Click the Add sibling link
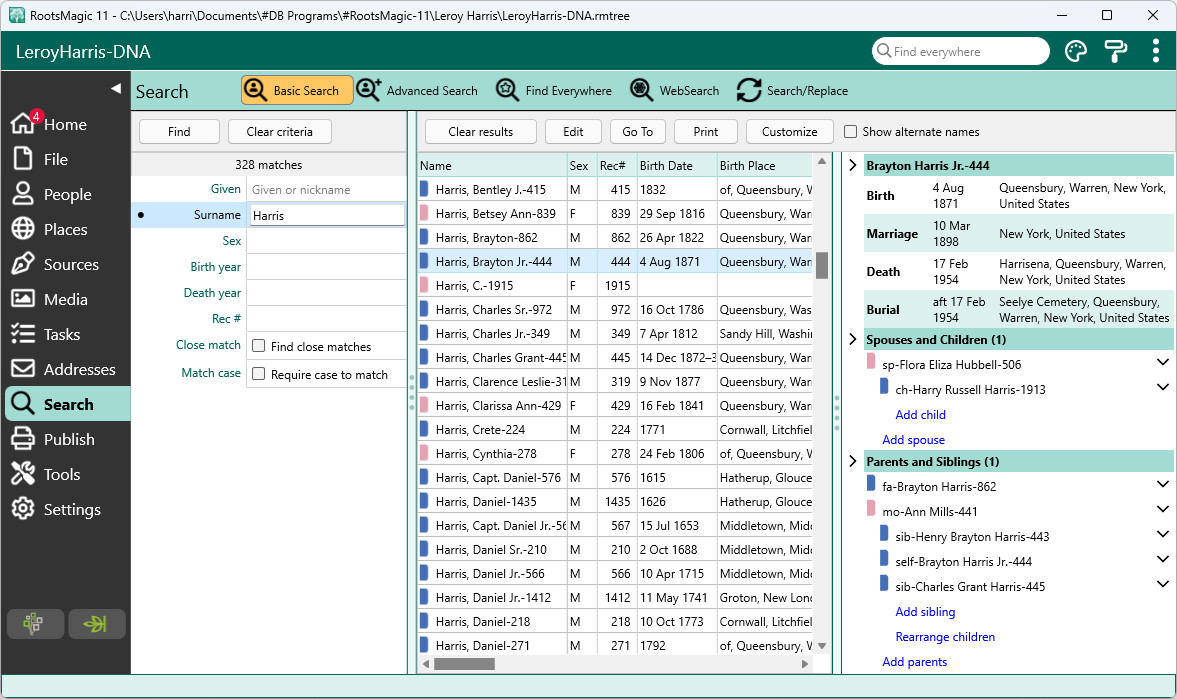The height and width of the screenshot is (699, 1177). pyautogui.click(x=925, y=612)
